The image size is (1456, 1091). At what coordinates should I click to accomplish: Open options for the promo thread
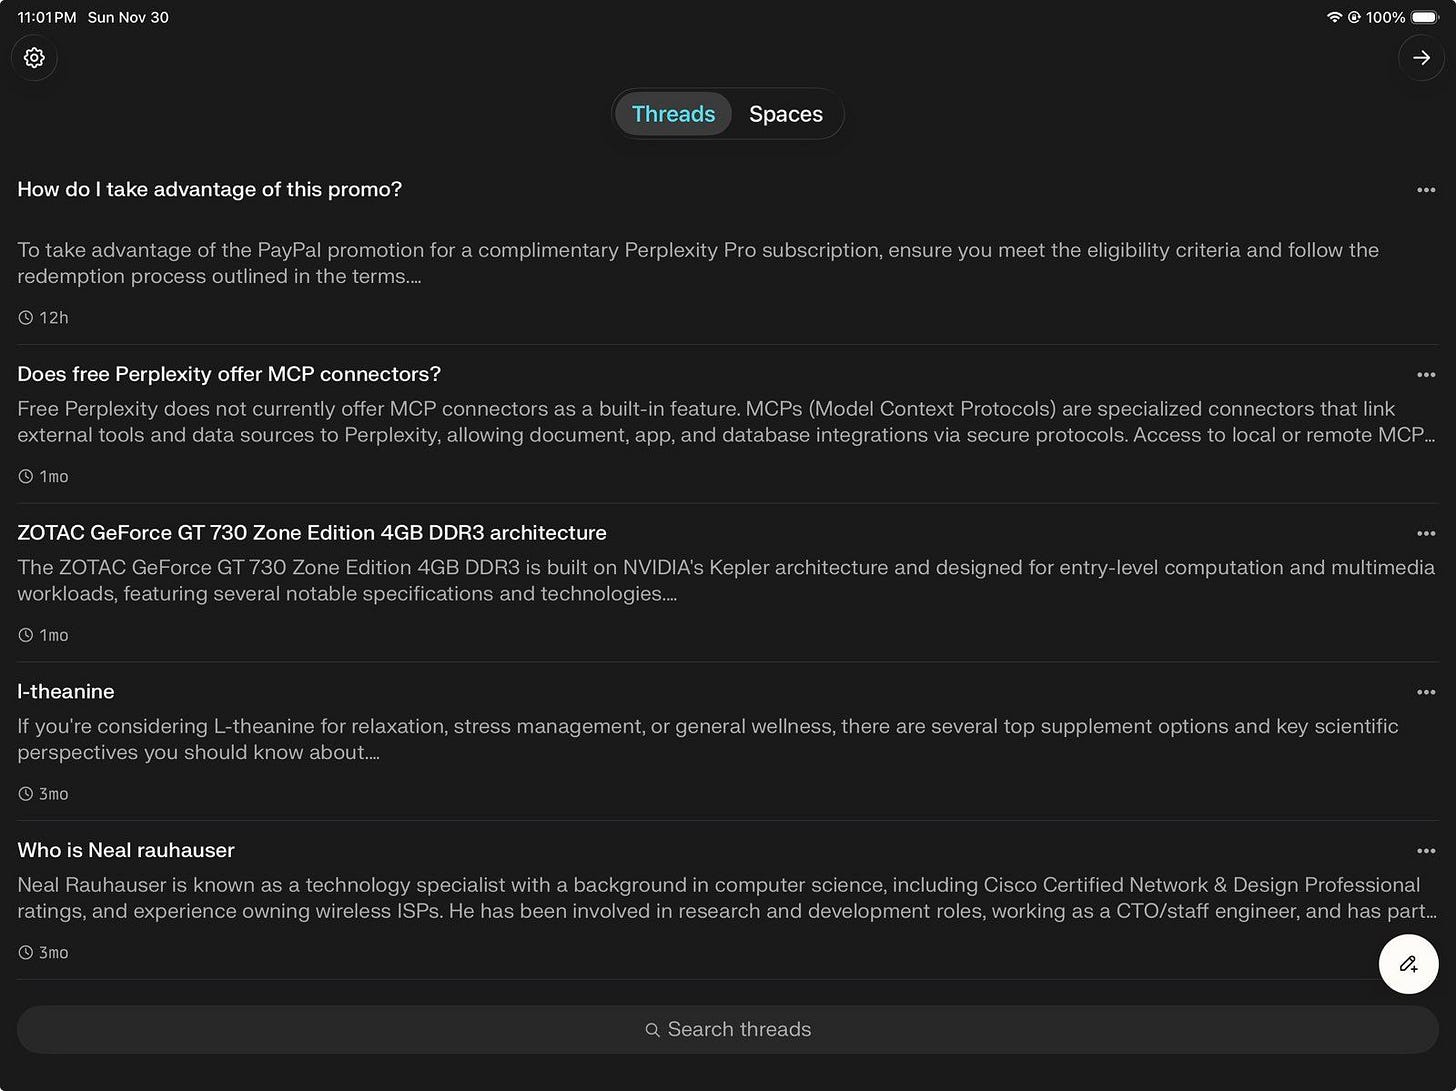[1426, 190]
